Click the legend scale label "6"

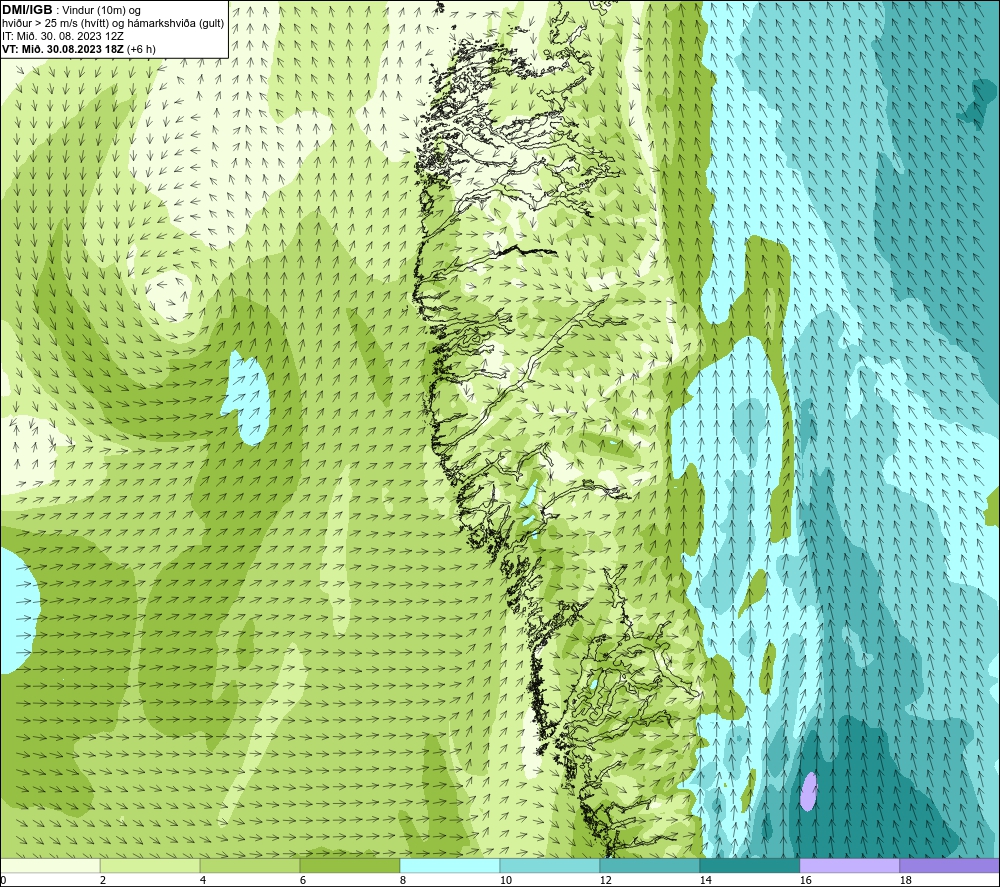click(x=303, y=881)
